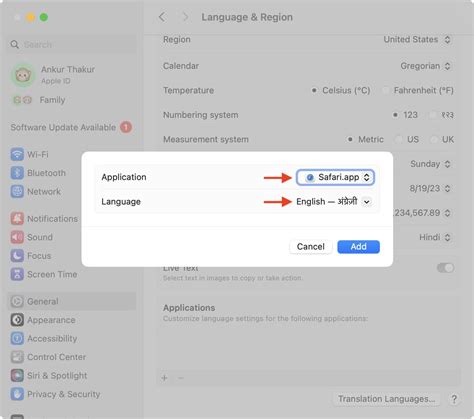474x419 pixels.
Task: Select Privacy & Security text in sidebar
Action: pyautogui.click(x=64, y=394)
